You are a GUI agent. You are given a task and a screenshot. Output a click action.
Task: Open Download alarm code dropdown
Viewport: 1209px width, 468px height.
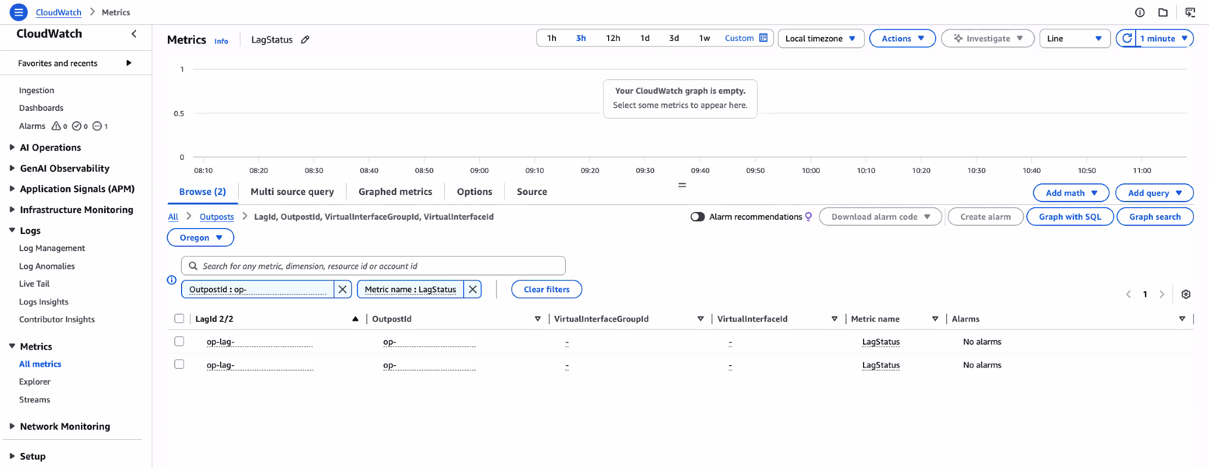(x=880, y=217)
